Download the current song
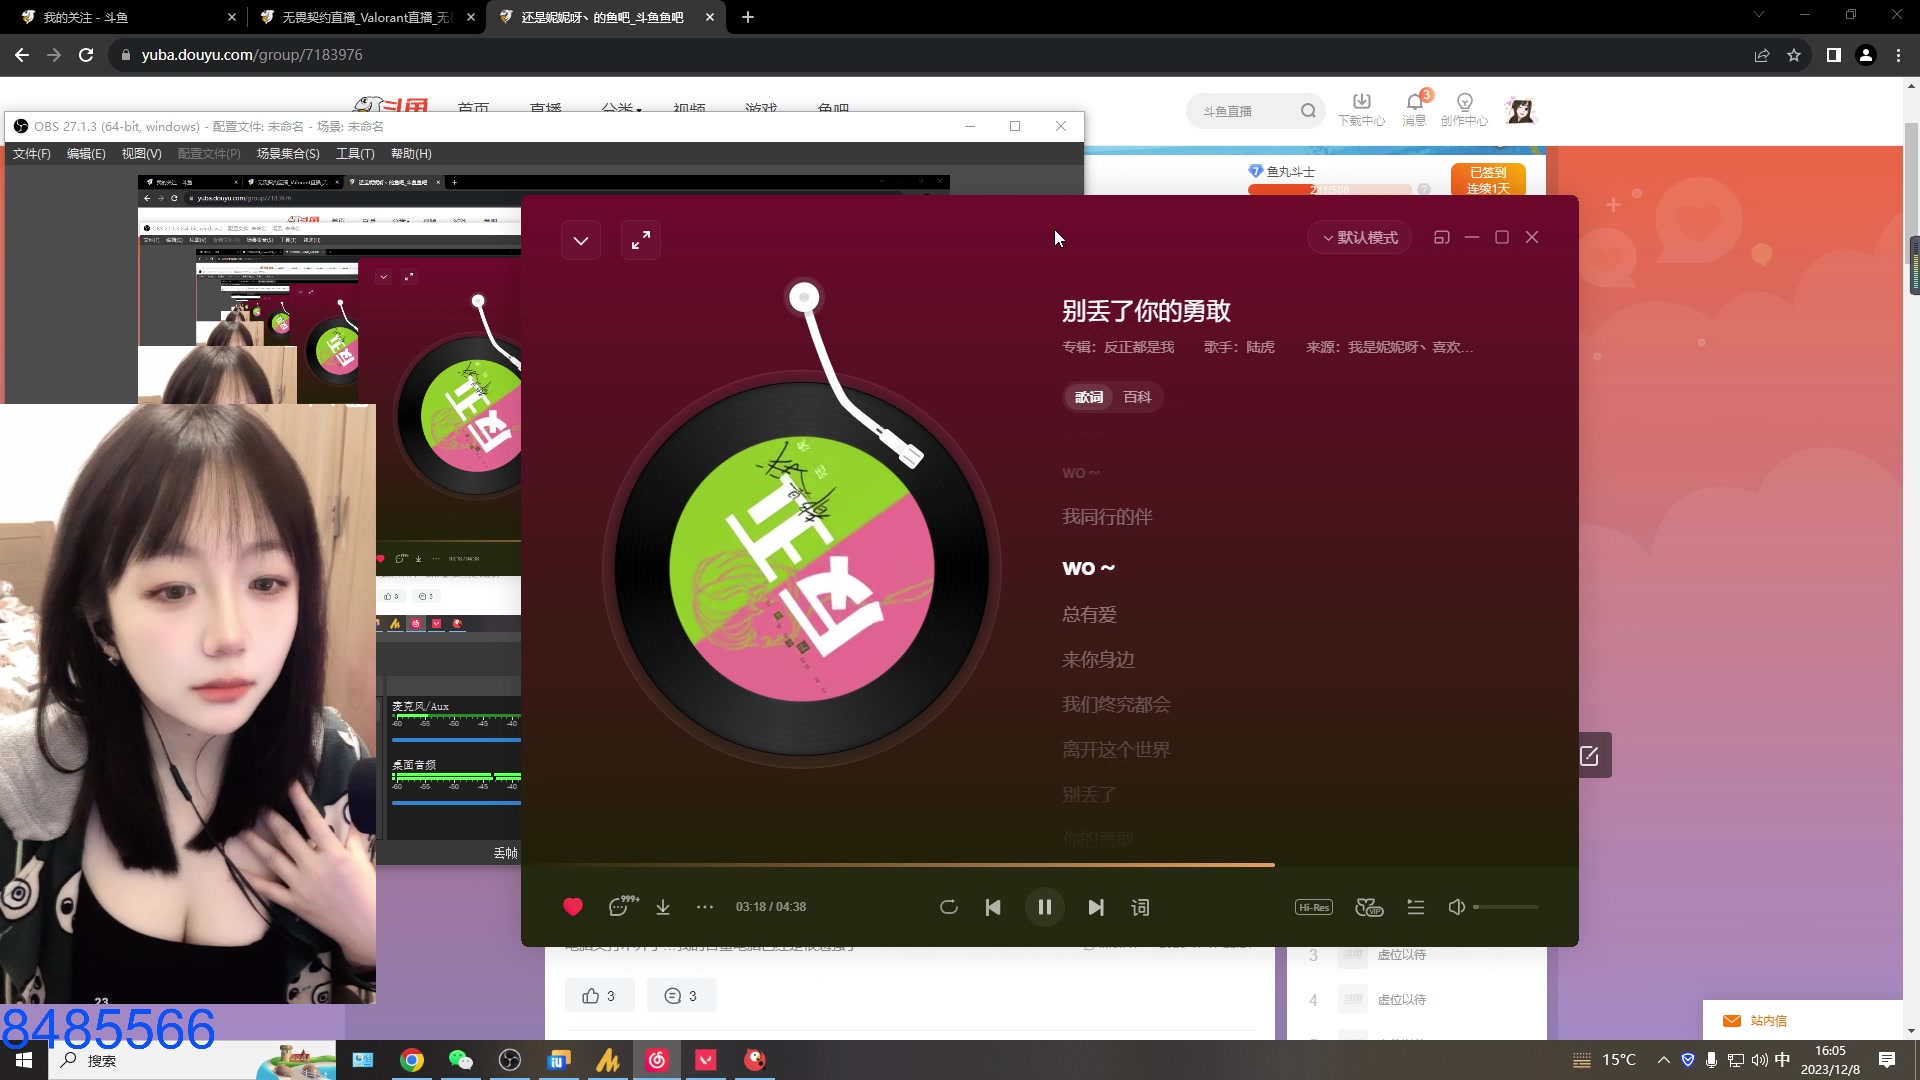The image size is (1920, 1080). click(x=663, y=907)
